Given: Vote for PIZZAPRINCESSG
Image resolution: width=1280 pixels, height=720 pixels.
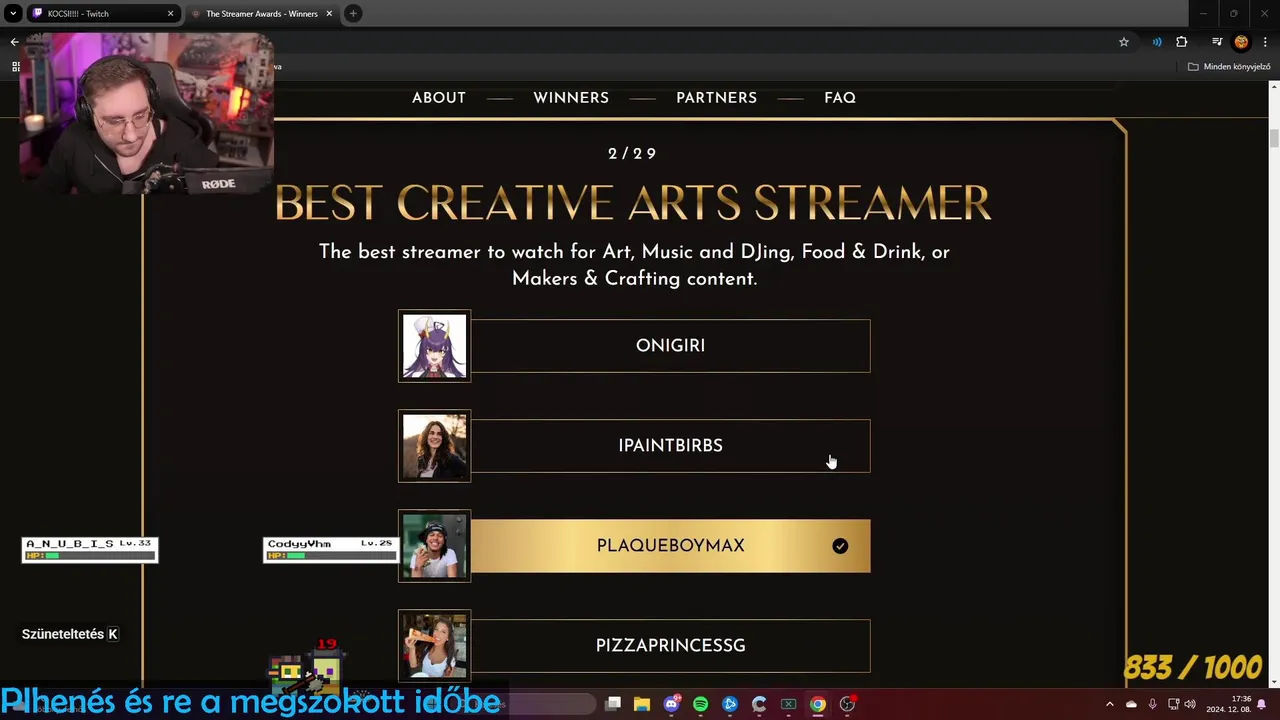Looking at the screenshot, I should point(670,646).
